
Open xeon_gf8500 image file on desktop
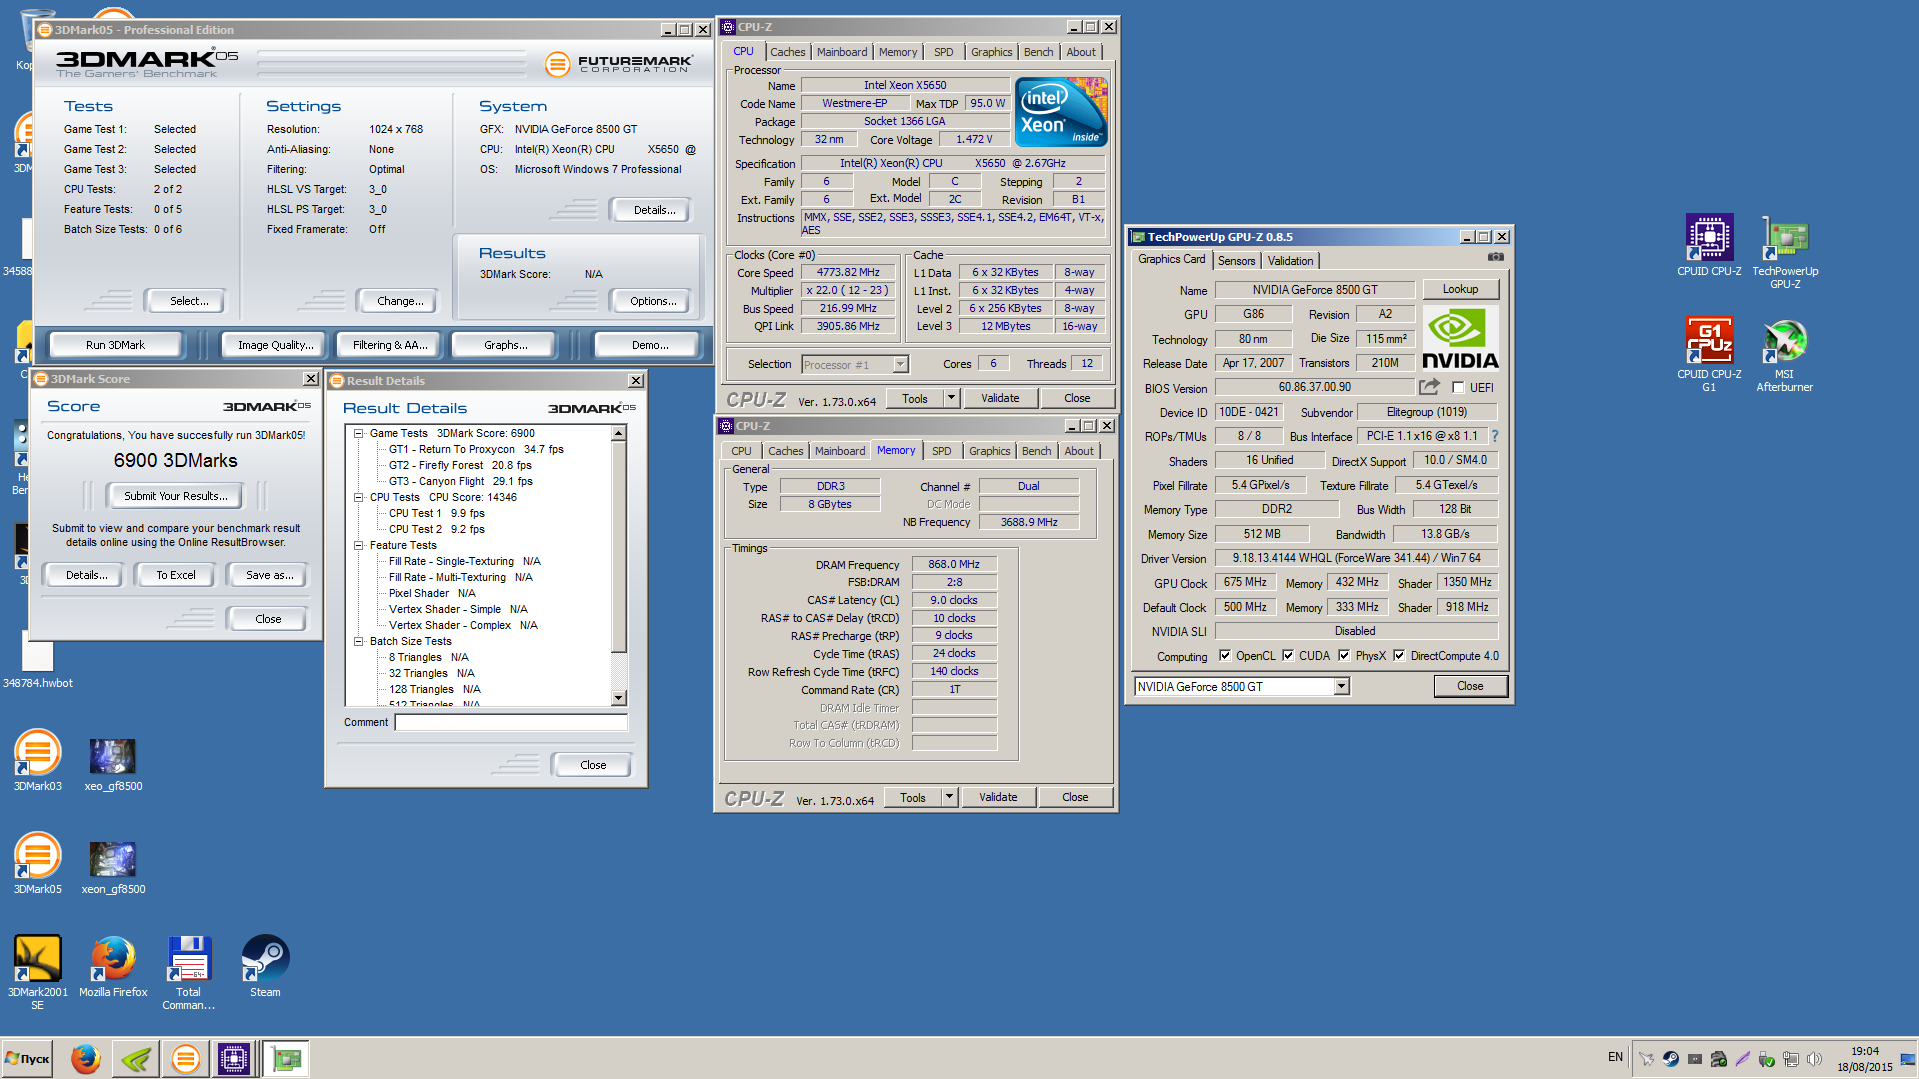coord(113,868)
